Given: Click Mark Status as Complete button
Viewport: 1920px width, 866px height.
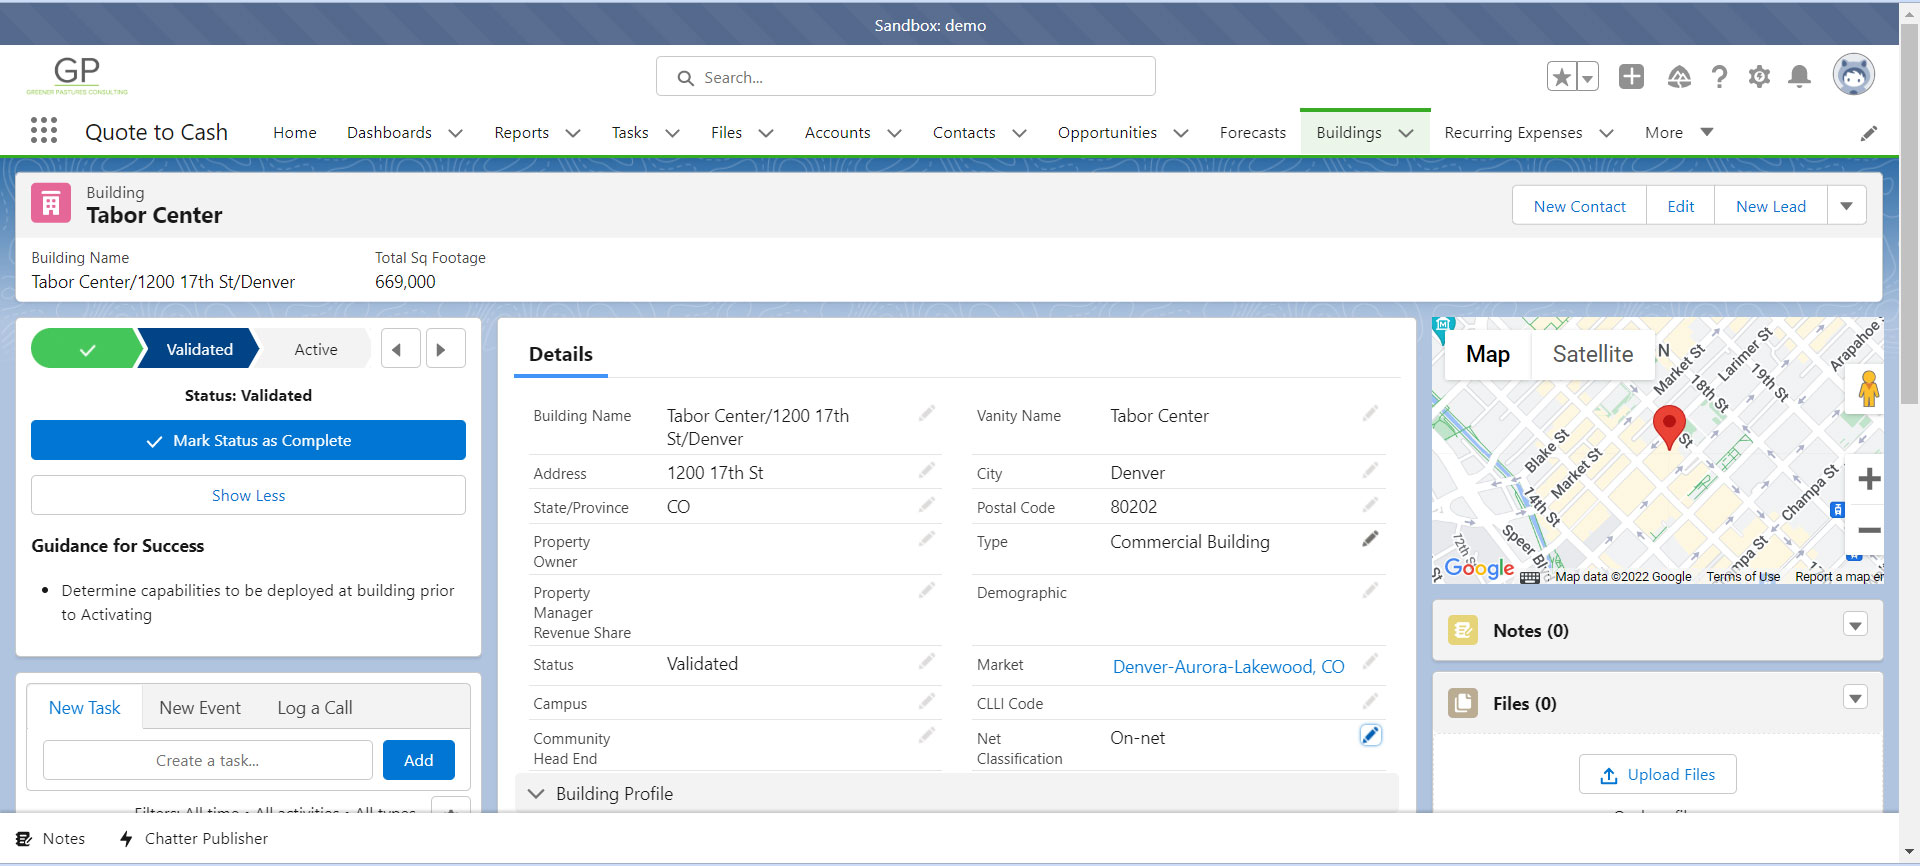Looking at the screenshot, I should tap(248, 440).
